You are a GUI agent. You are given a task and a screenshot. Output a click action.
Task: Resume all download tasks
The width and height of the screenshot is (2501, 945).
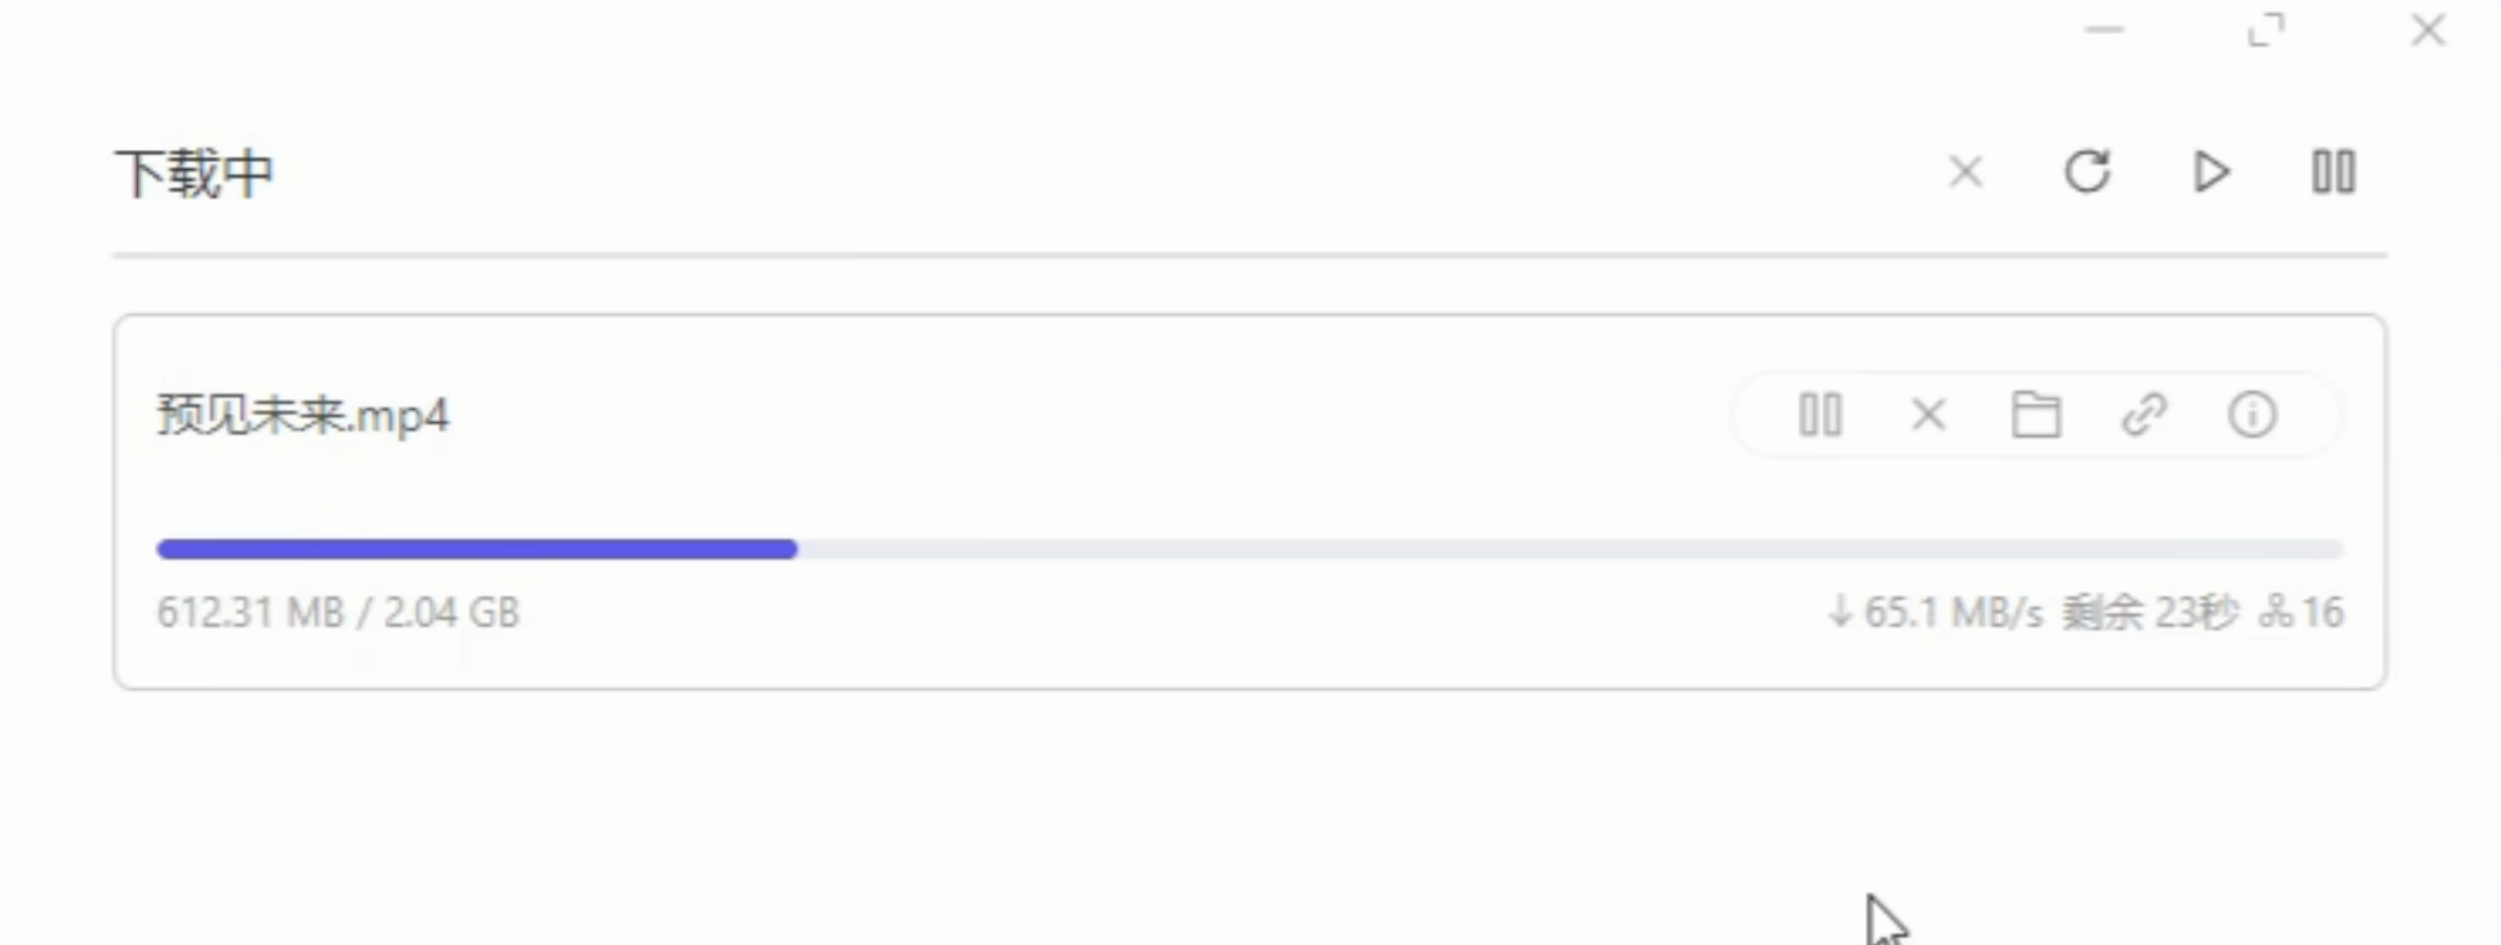[2211, 172]
